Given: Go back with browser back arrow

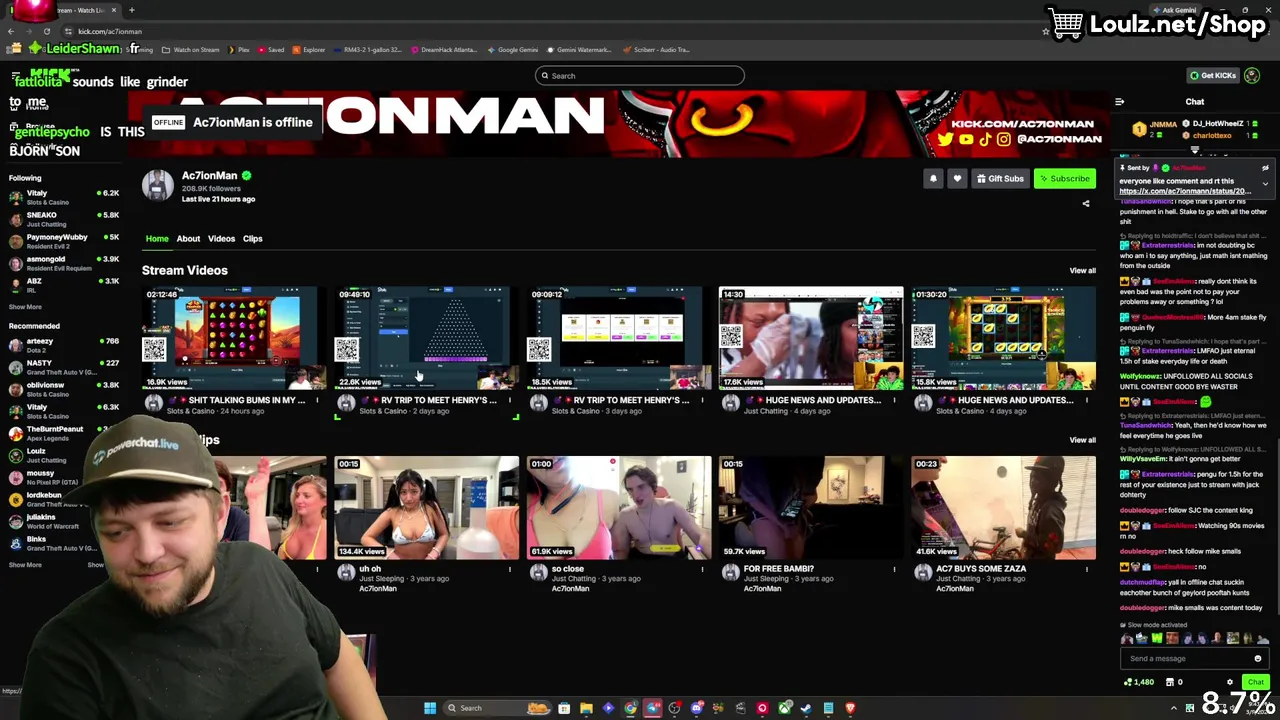Looking at the screenshot, I should tap(11, 31).
